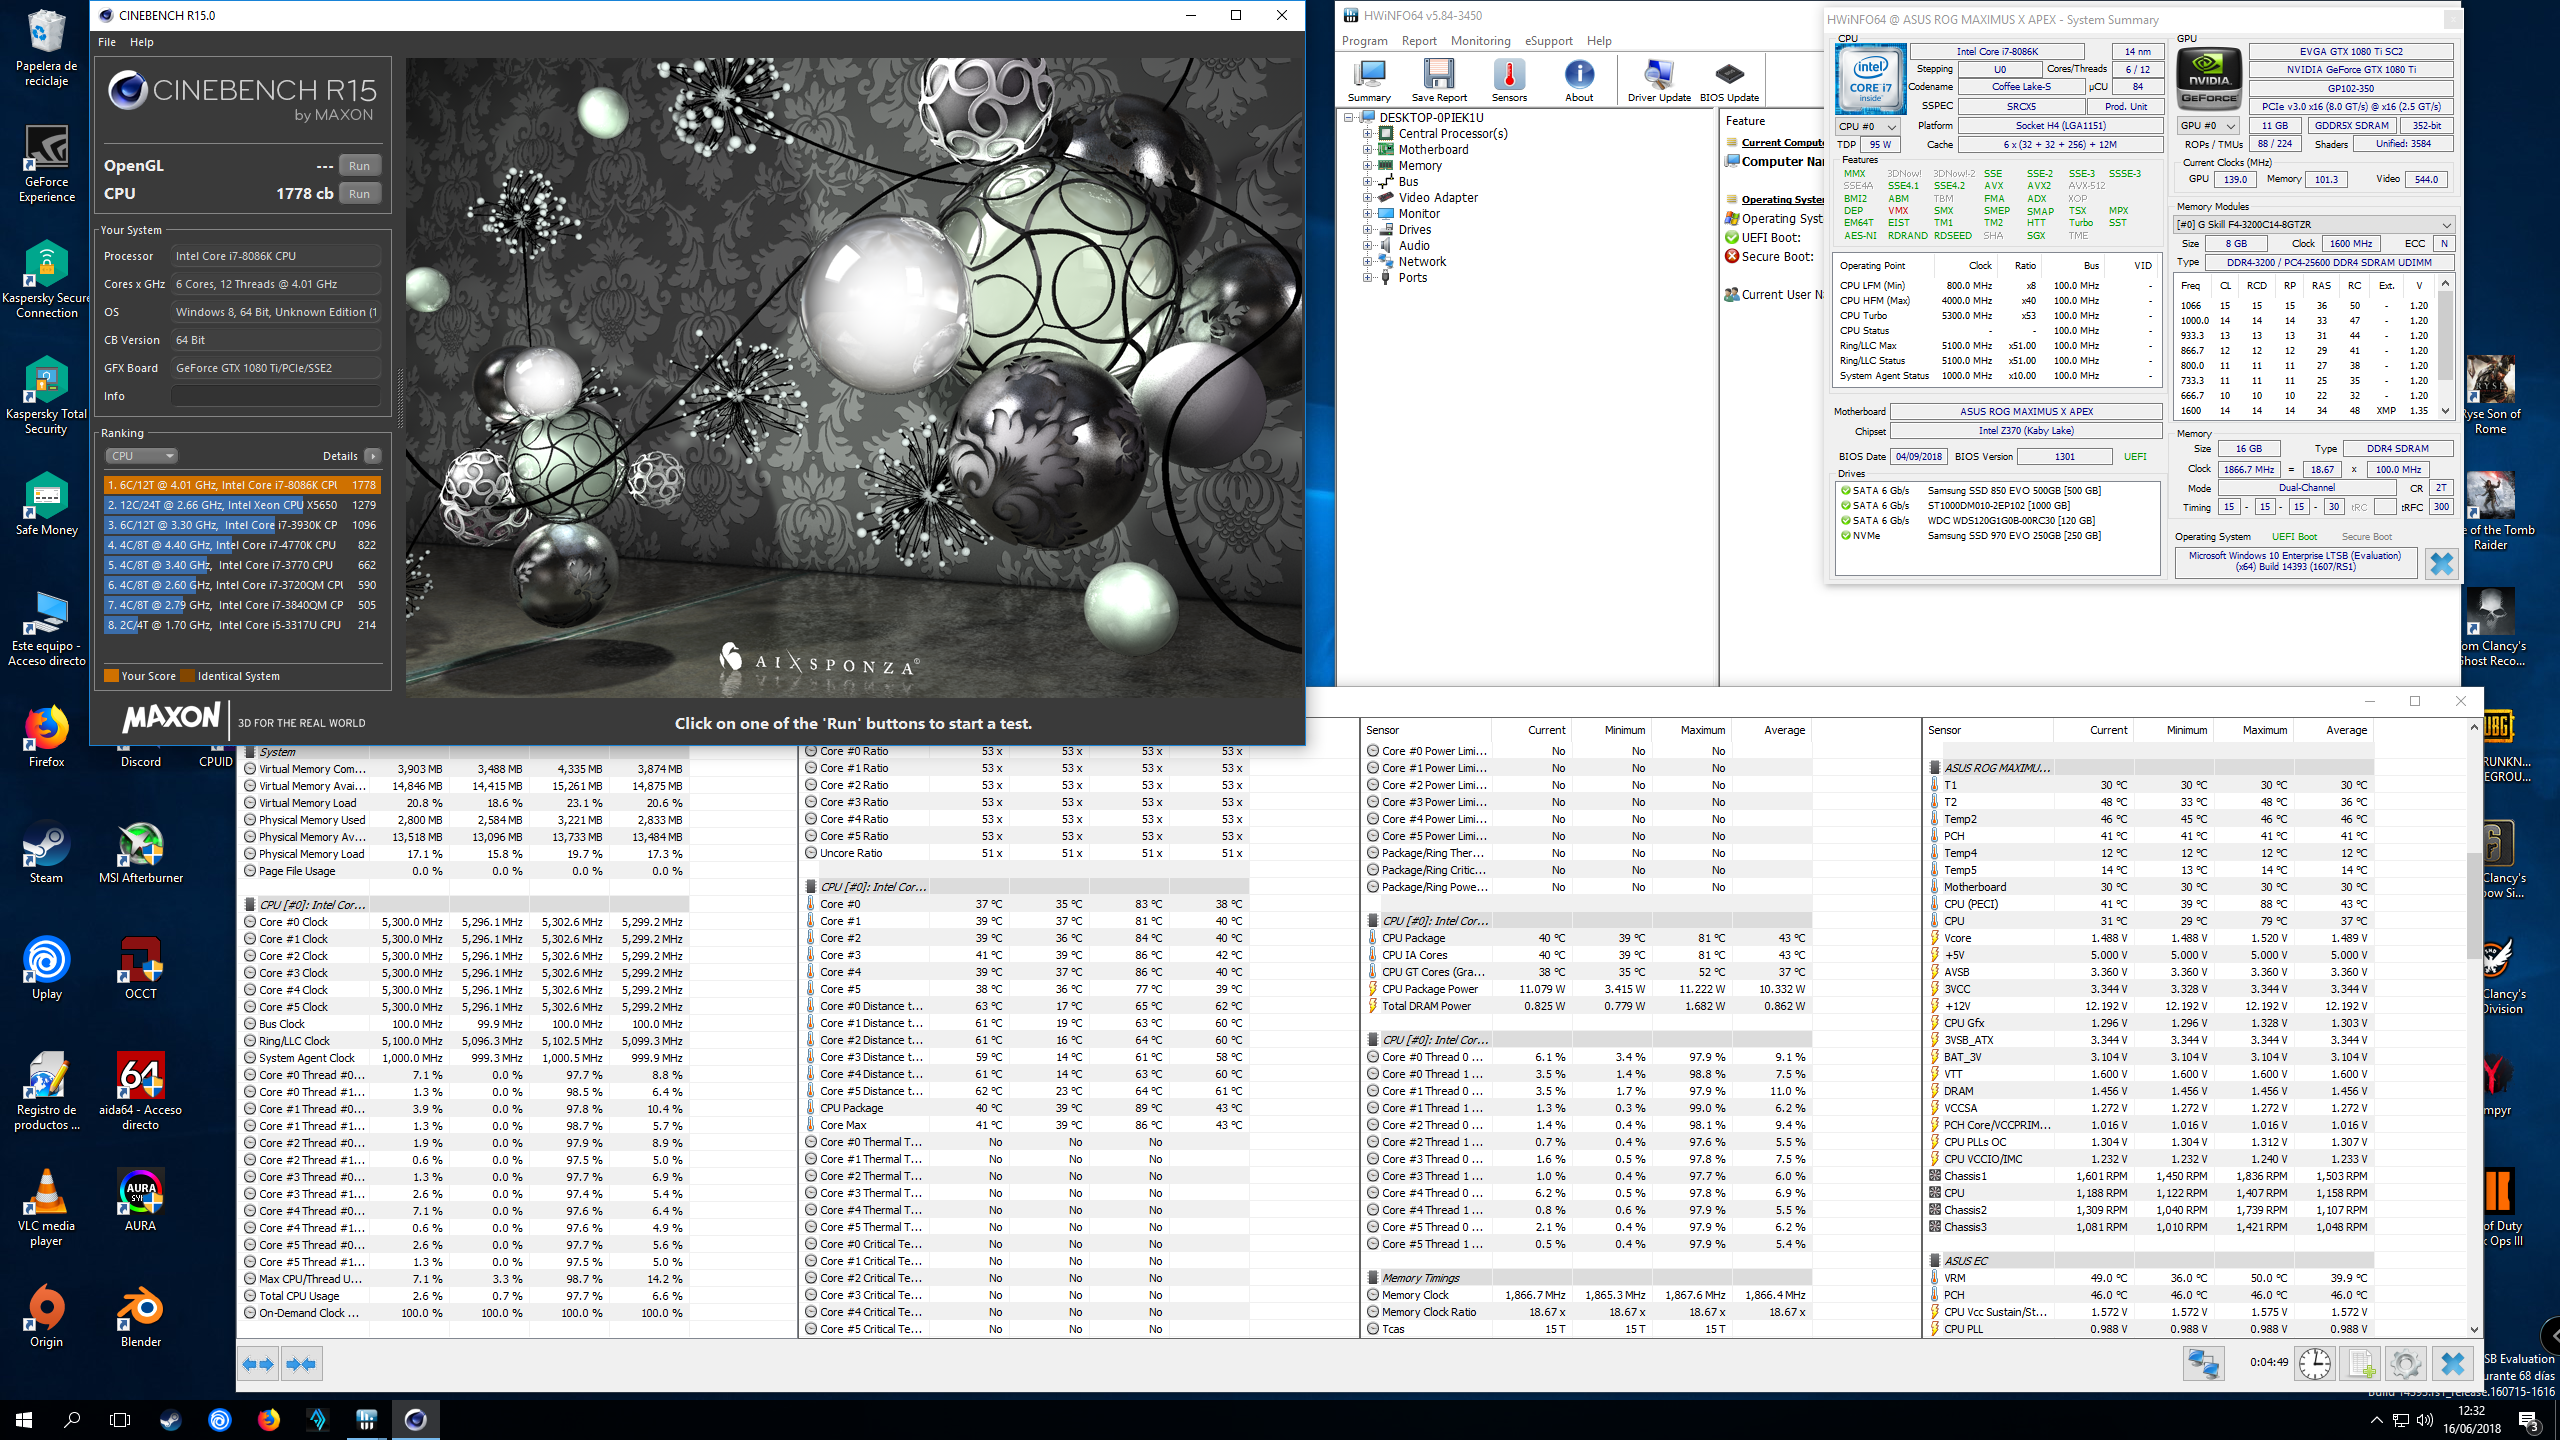This screenshot has width=2560, height=1440.
Task: Click Intel Core i7-8086K name field
Action: click(x=1996, y=51)
